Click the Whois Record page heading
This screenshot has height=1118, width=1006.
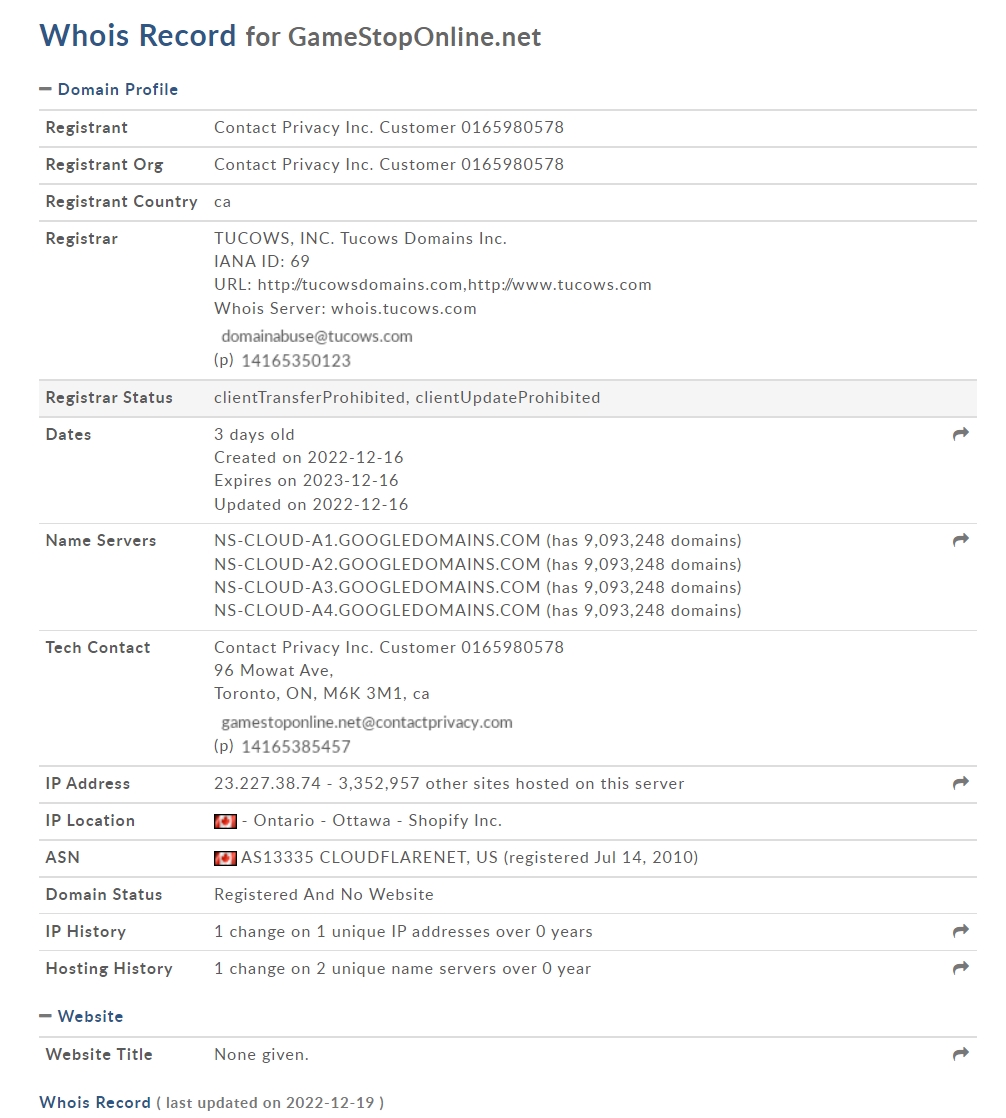138,36
